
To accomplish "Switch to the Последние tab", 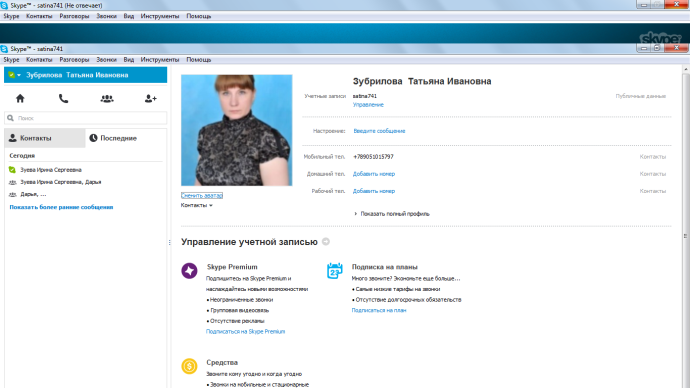I will click(x=126, y=138).
